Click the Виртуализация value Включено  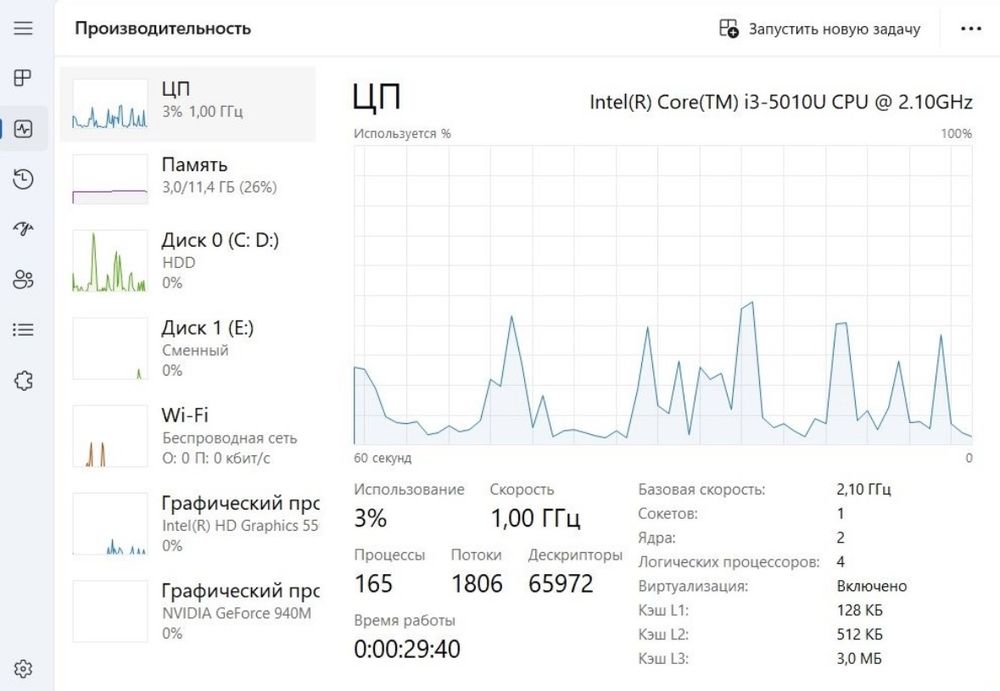pyautogui.click(x=872, y=586)
